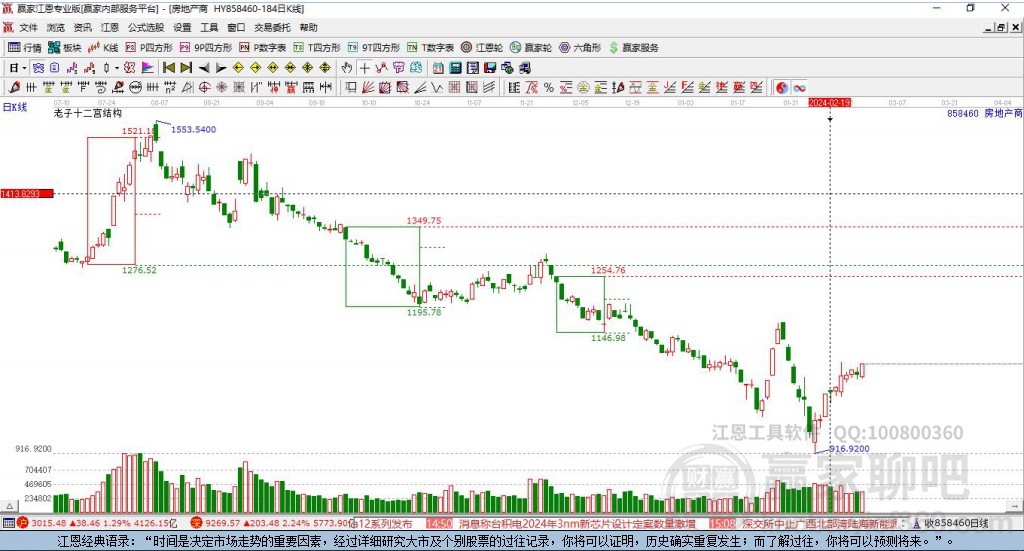Expand the candlestick type dropdown arrow
Screen dimensions: 1024x551
click(x=116, y=68)
